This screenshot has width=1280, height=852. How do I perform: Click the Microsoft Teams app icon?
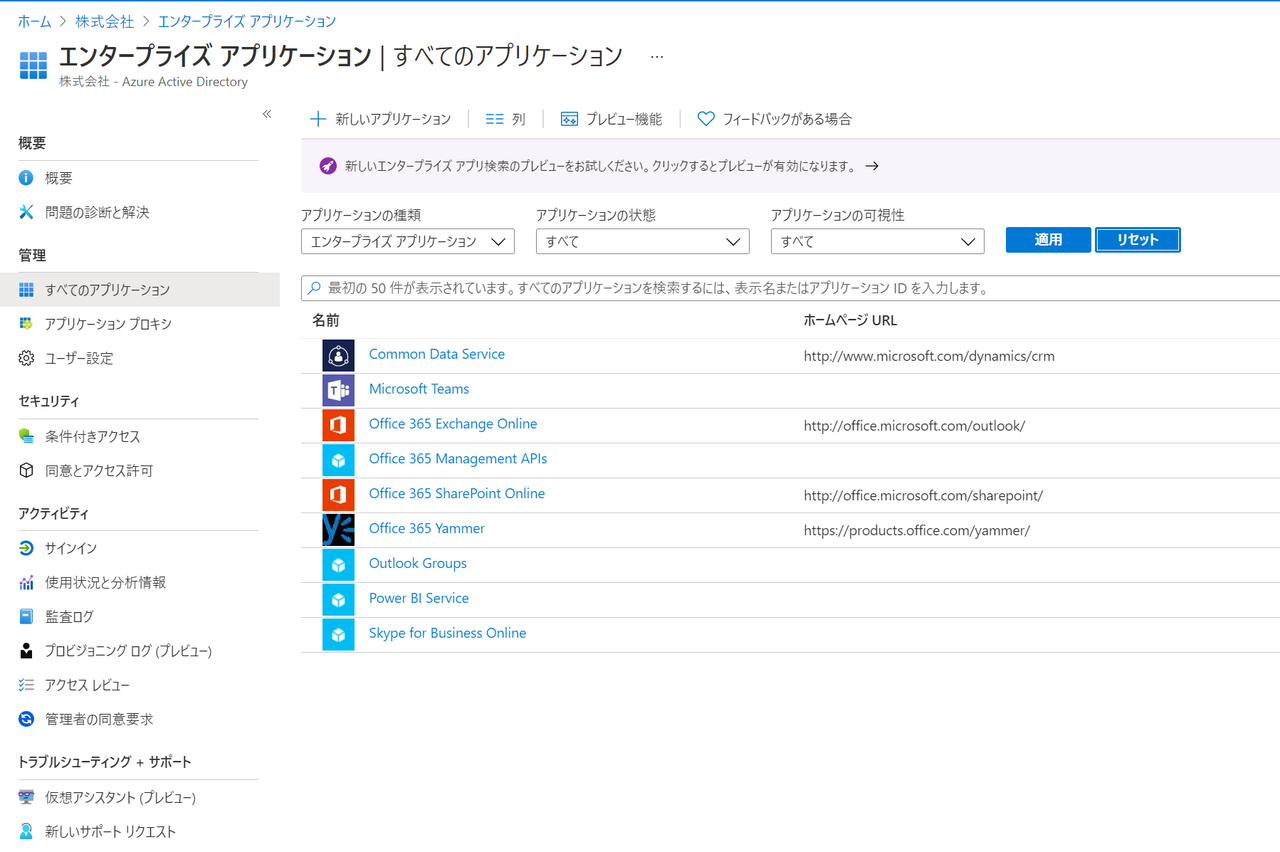338,390
